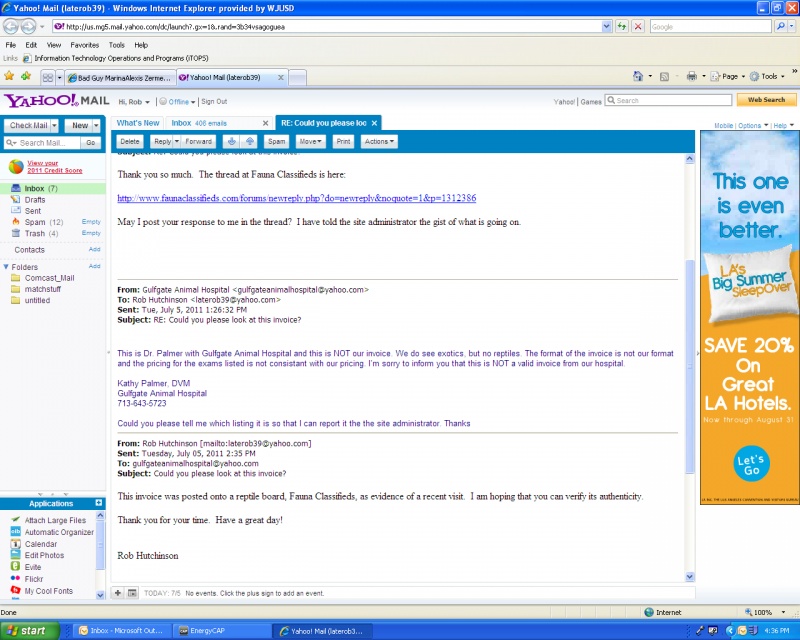Collapse the Folders section triangle
This screenshot has width=800, height=640.
coord(6,267)
